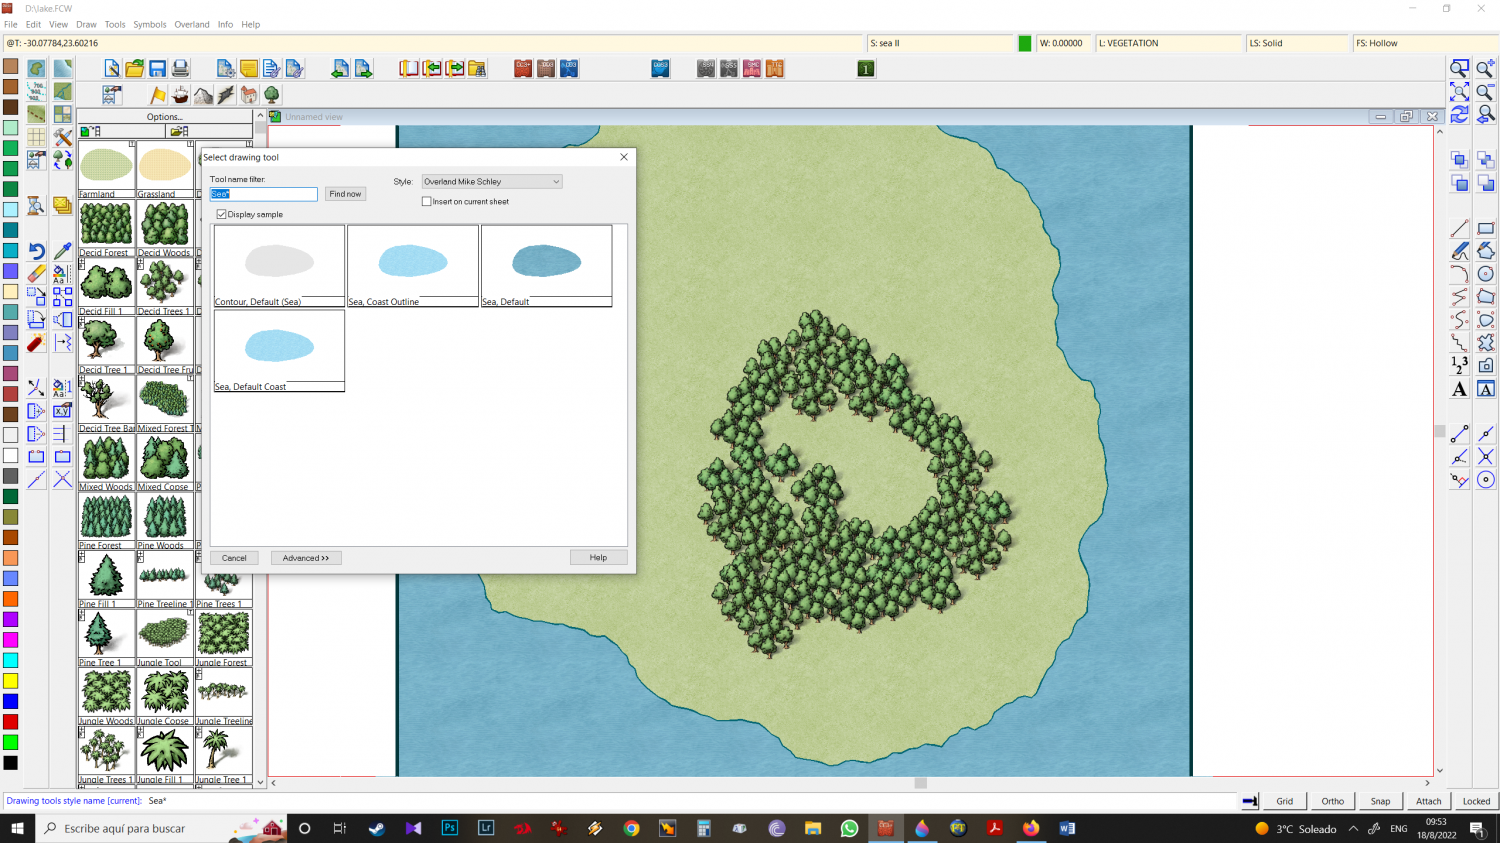Toggle the Grid button in status bar
Screen dimensions: 1500x843
(1285, 801)
